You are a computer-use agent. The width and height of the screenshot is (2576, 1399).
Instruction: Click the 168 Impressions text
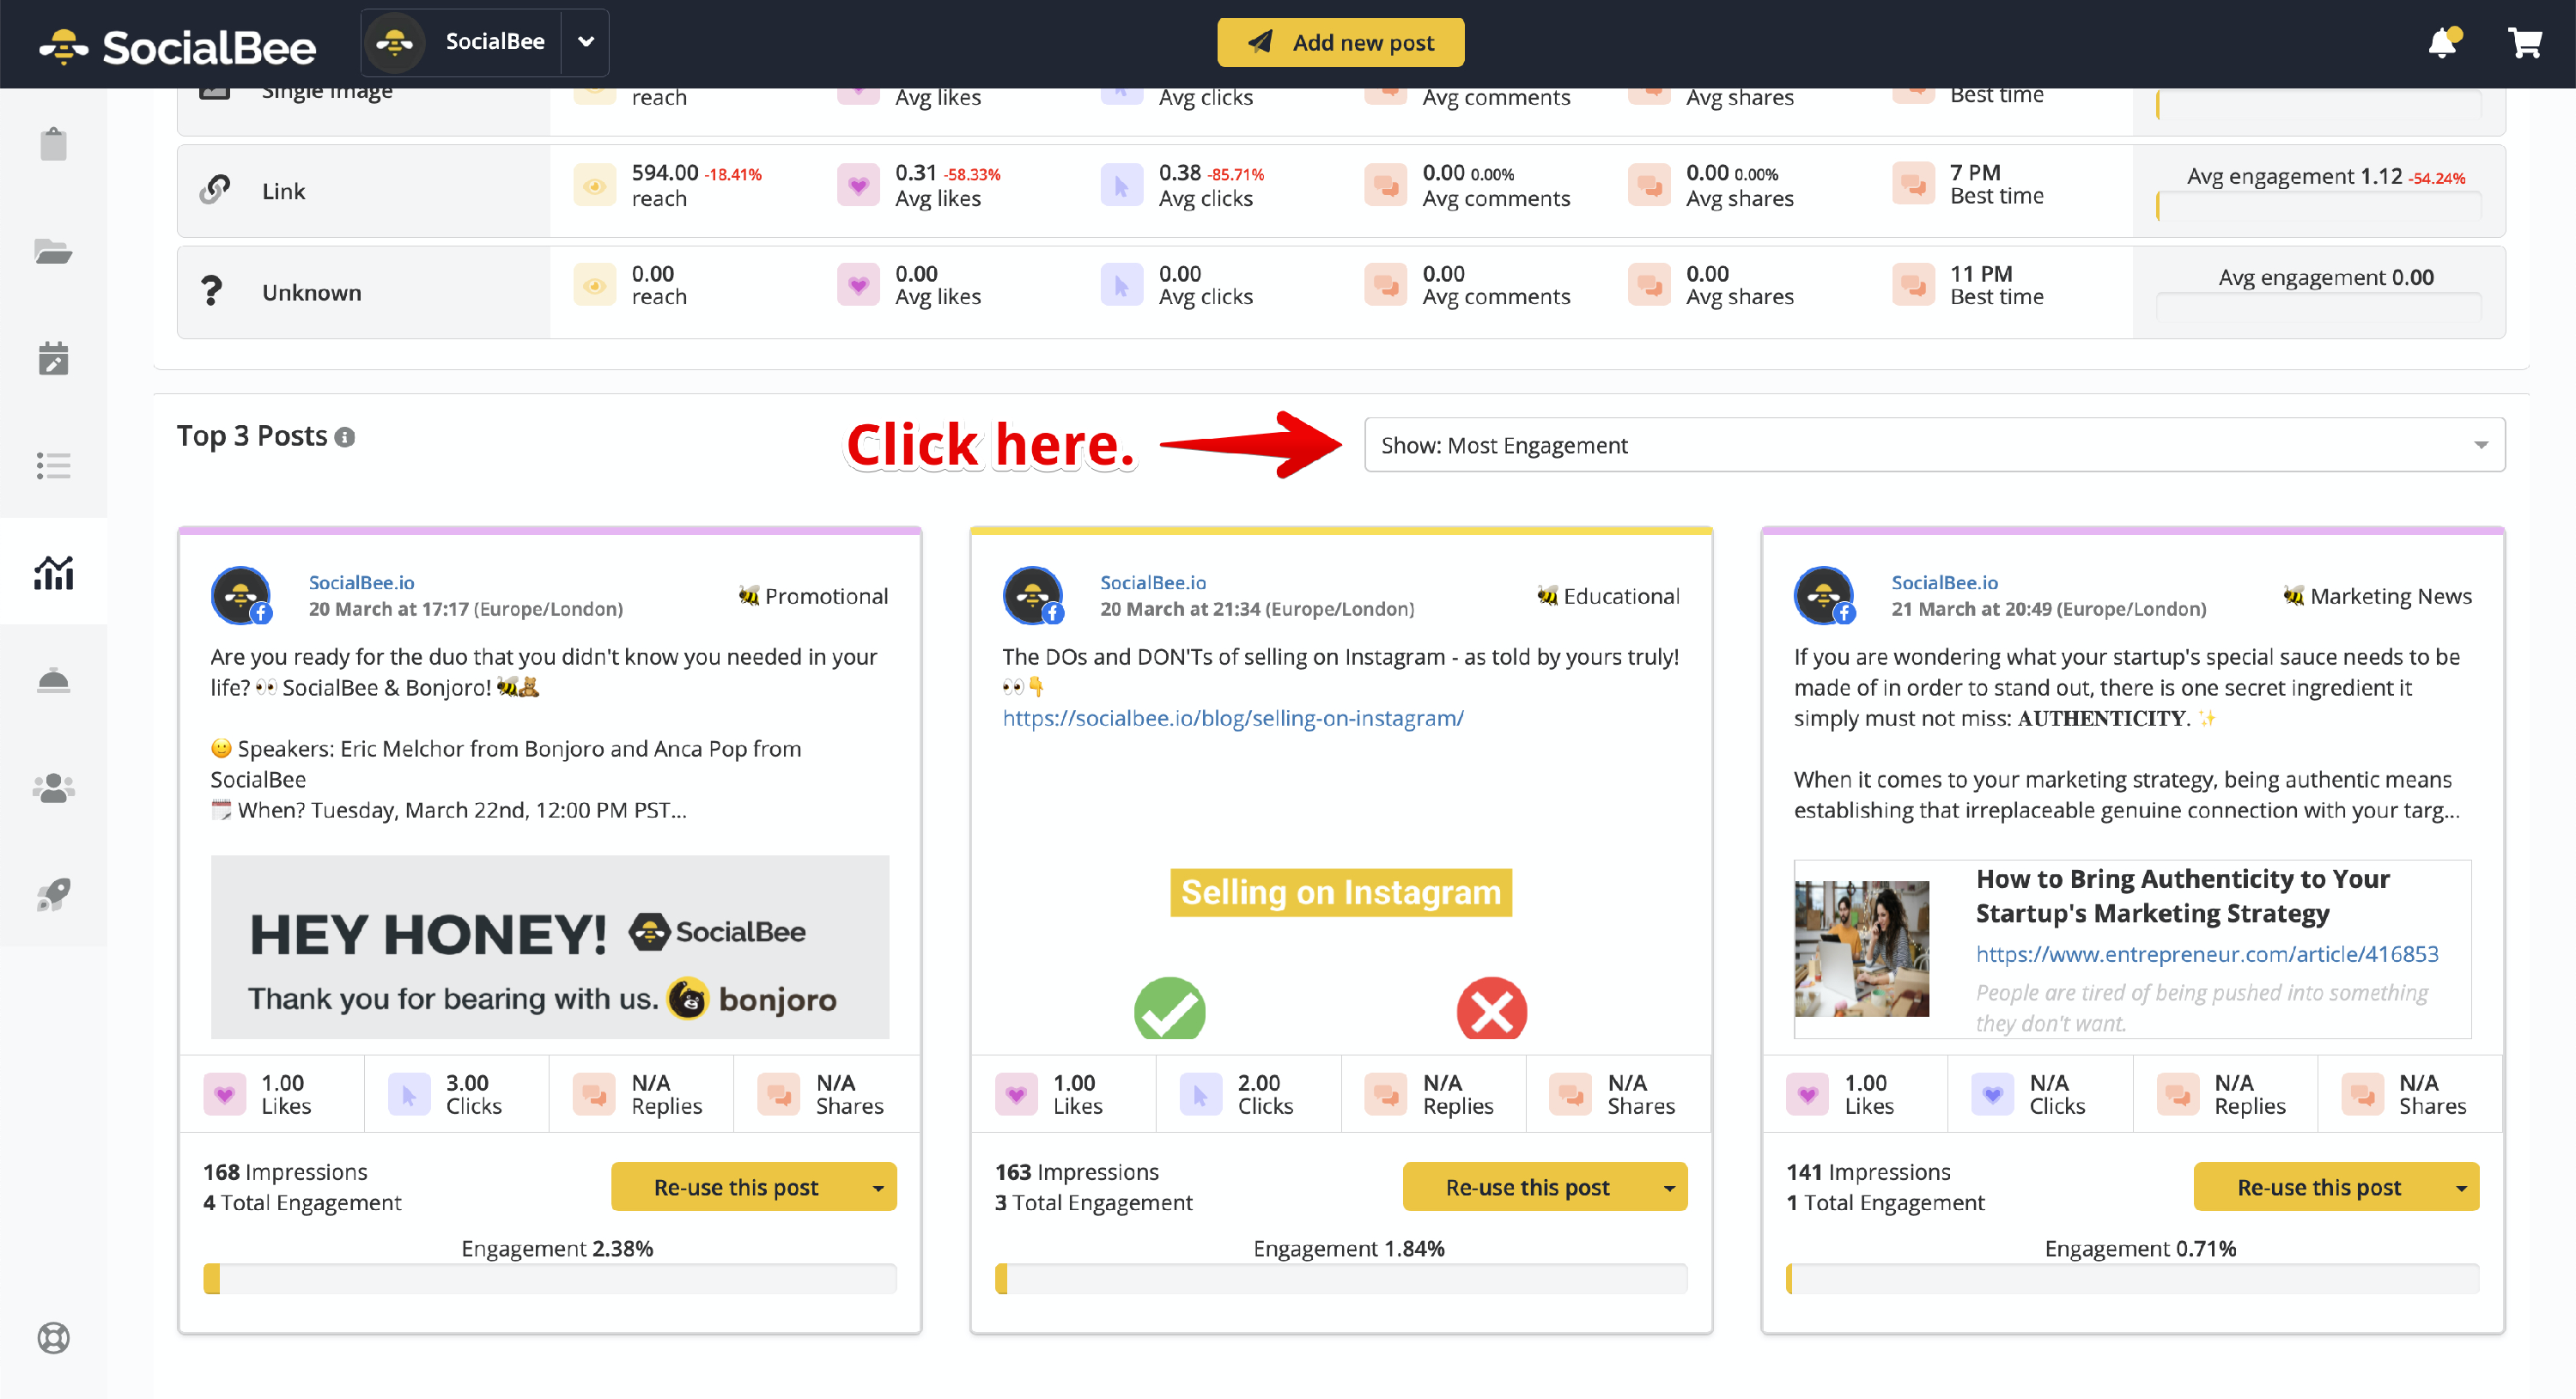point(285,1171)
